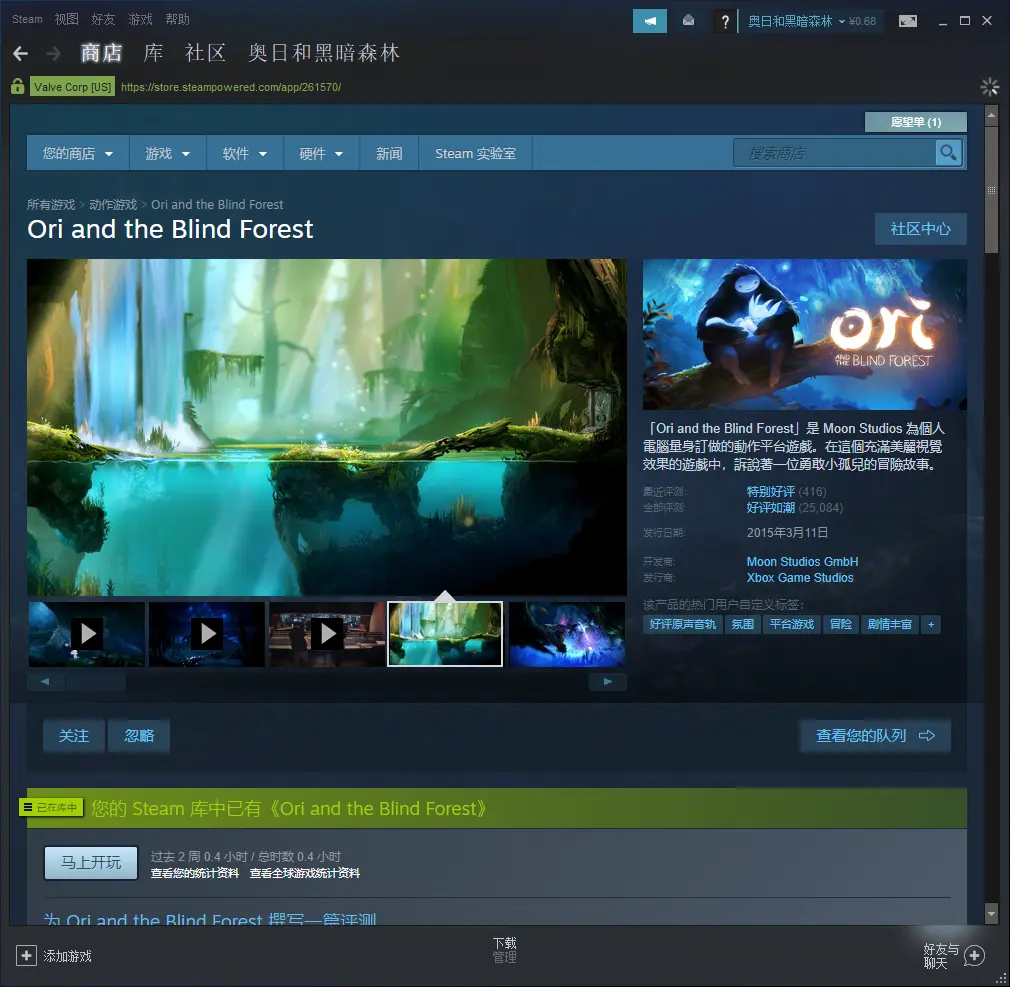Go to the 库 library tab
The image size is (1010, 987).
tap(153, 53)
